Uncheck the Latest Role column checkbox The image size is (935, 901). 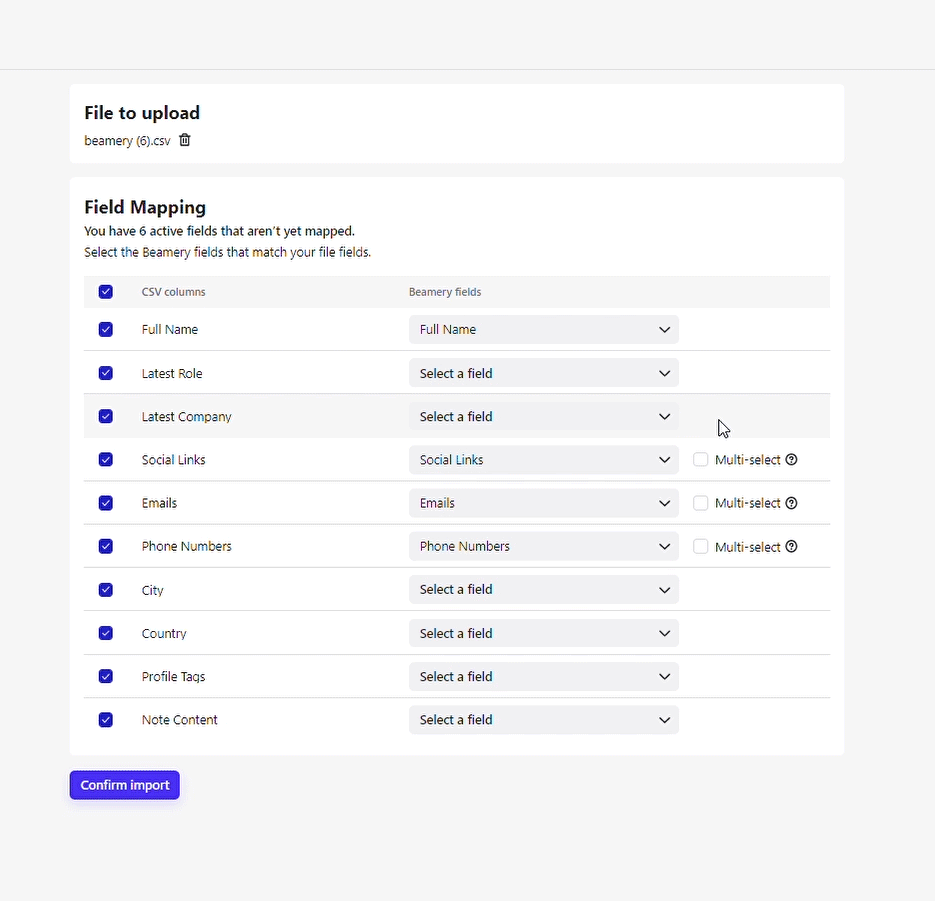106,373
